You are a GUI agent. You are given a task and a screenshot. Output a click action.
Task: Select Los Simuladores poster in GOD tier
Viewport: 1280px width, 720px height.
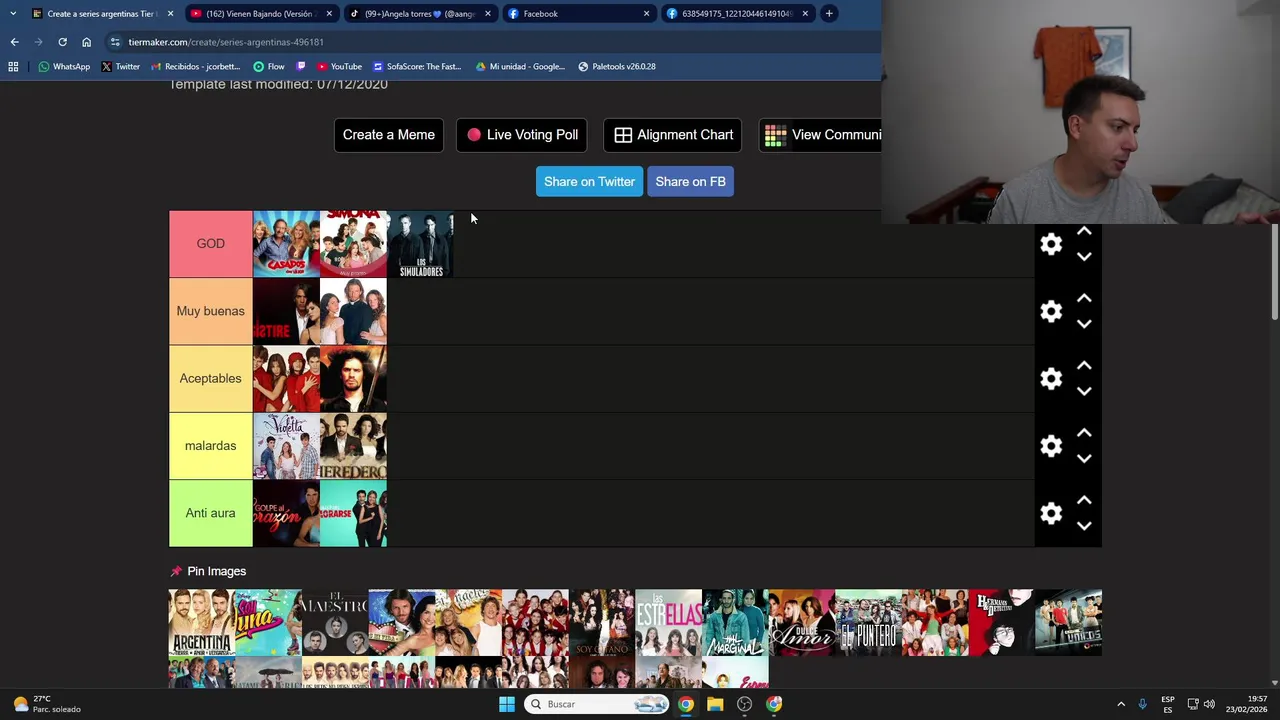pyautogui.click(x=420, y=244)
